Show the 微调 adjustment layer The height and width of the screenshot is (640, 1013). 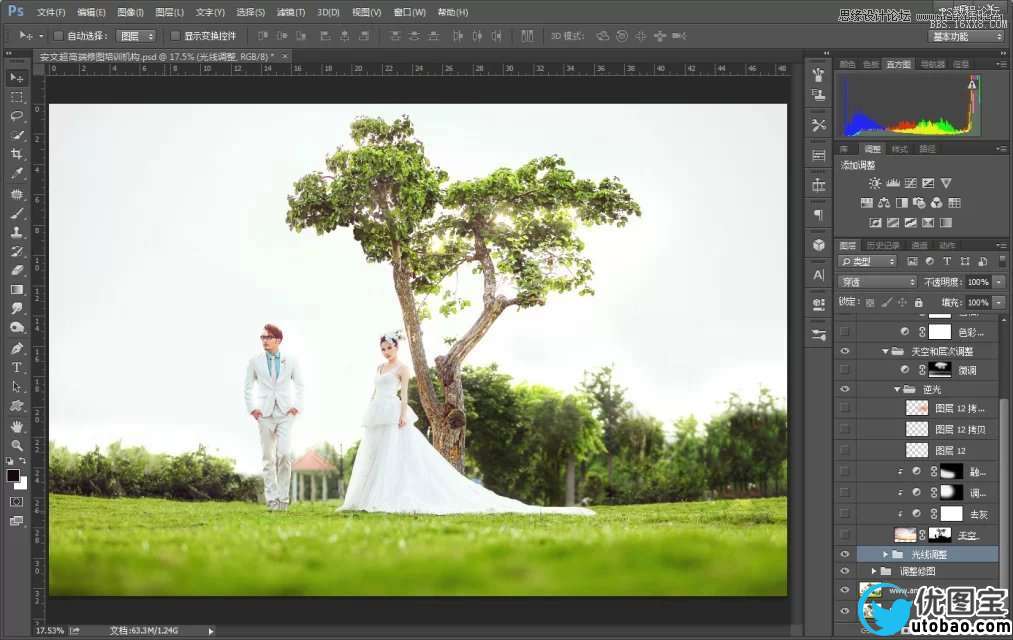coord(844,370)
